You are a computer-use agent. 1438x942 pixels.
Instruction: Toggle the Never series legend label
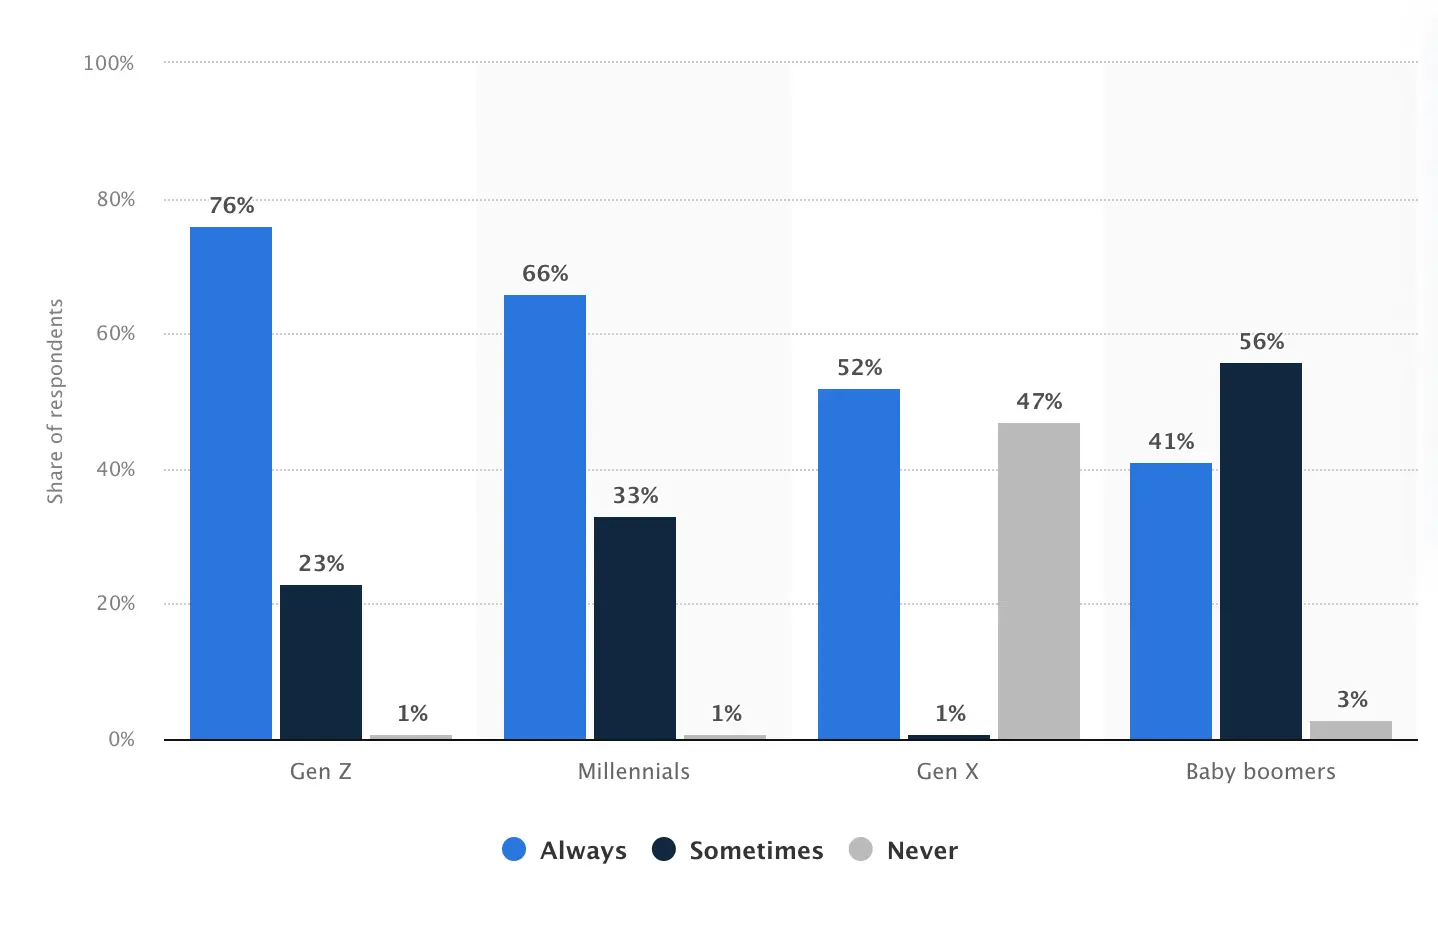pos(922,851)
